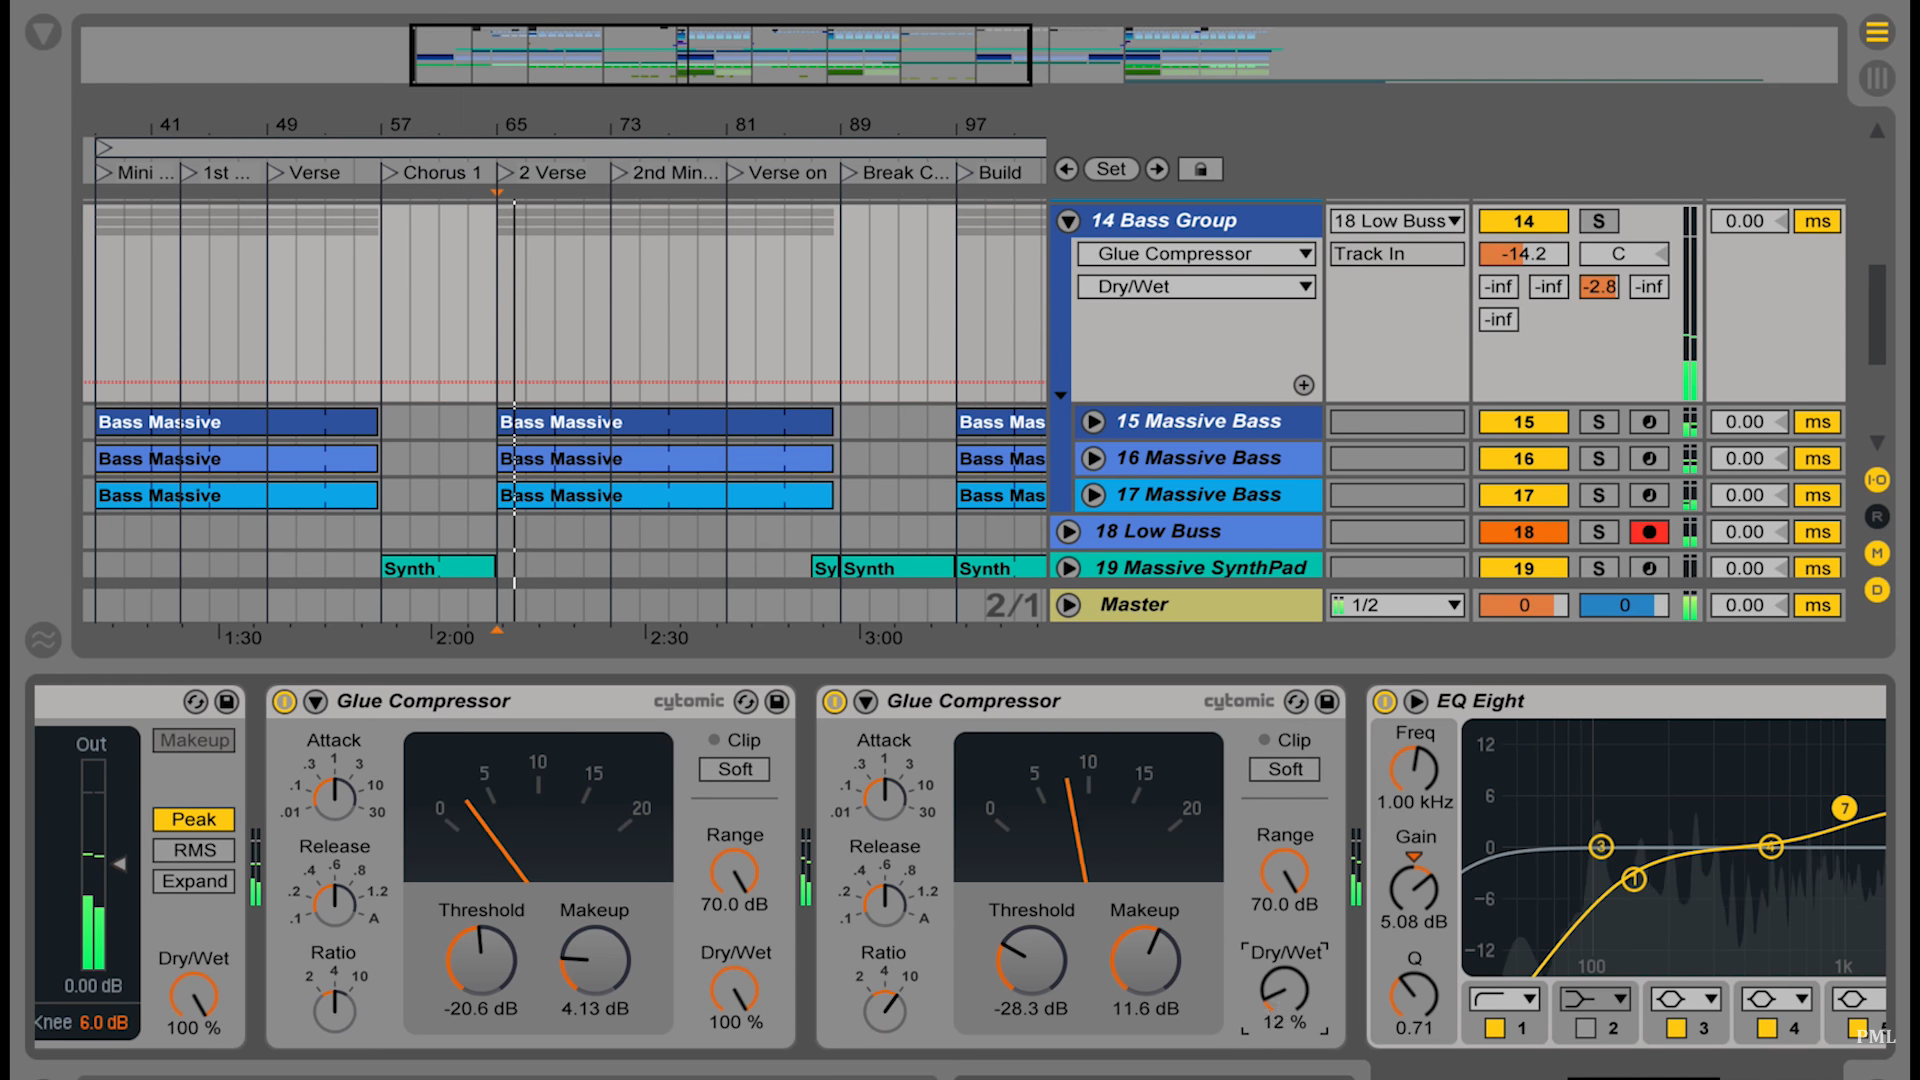Image resolution: width=1920 pixels, height=1080 pixels.
Task: Launch the 16 Massive Bass track play icon
Action: click(1093, 458)
